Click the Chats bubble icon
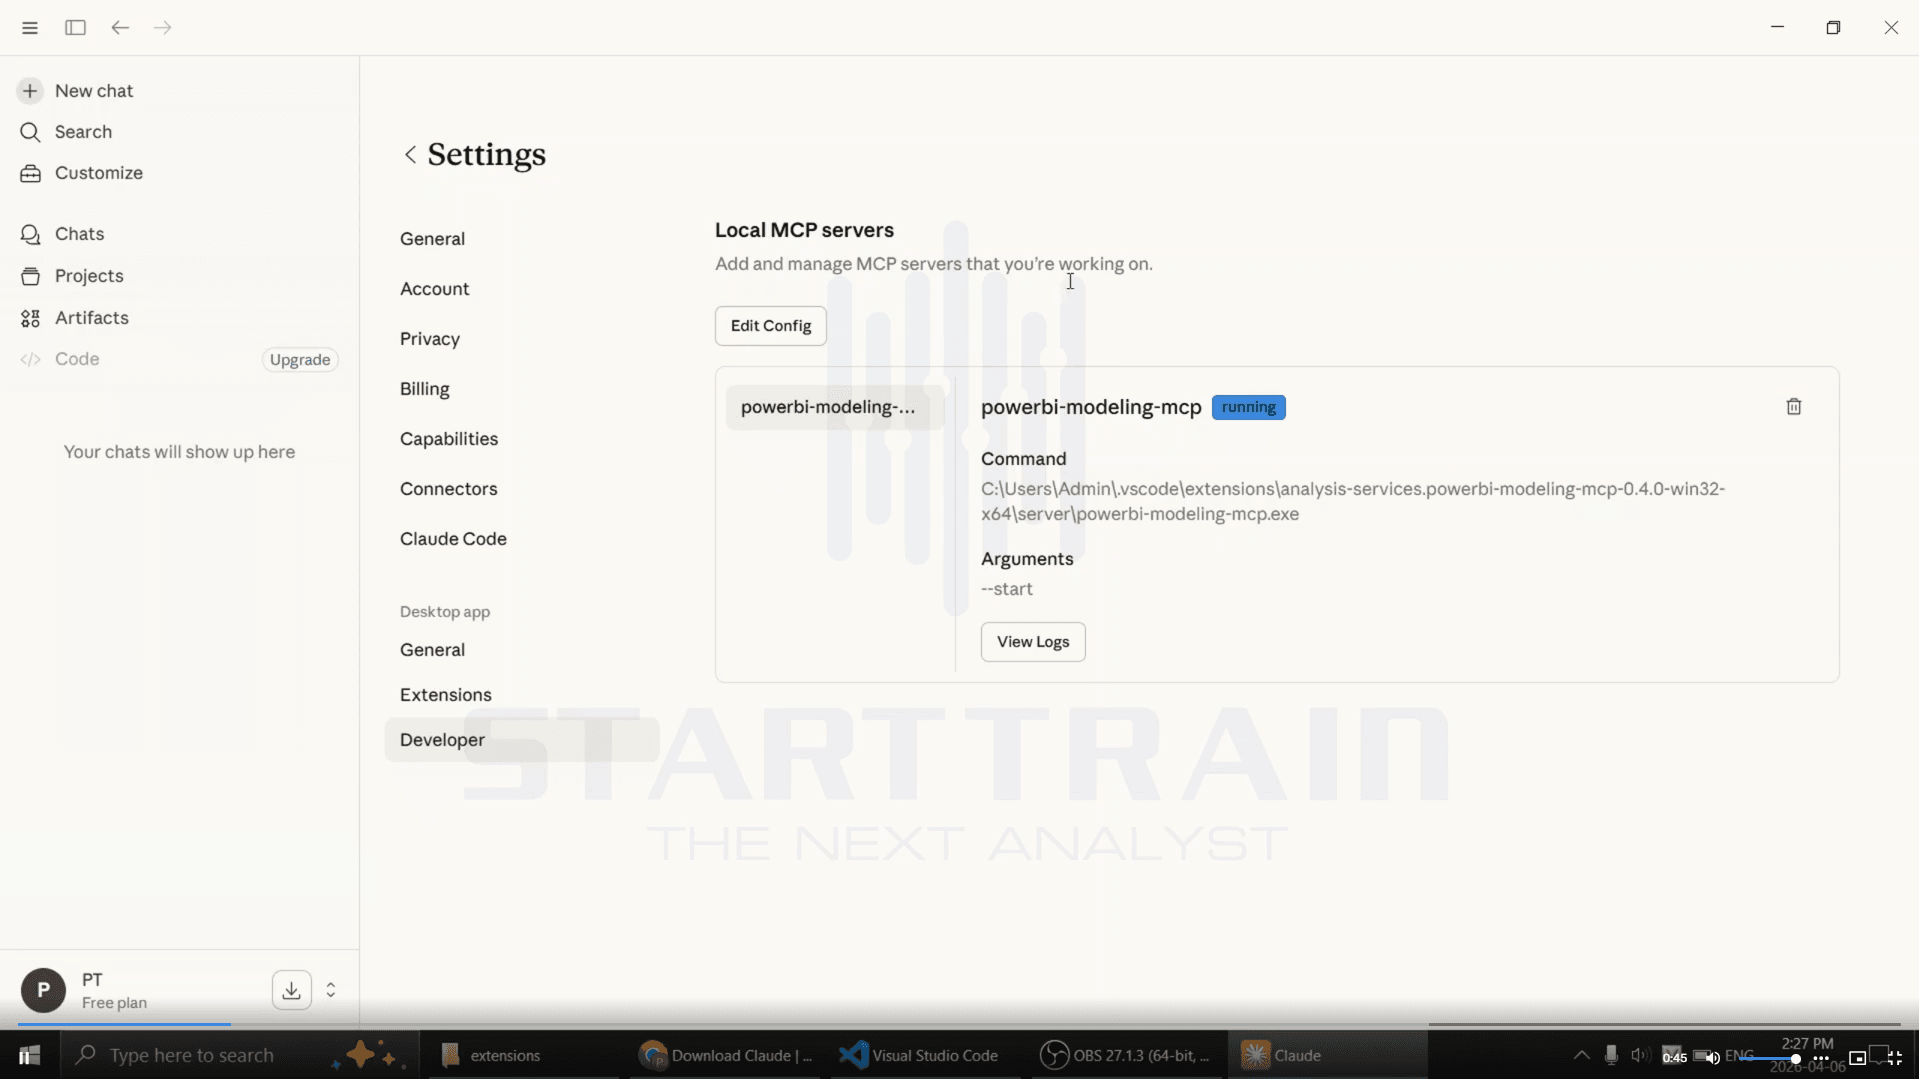This screenshot has width=1919, height=1079. [30, 234]
